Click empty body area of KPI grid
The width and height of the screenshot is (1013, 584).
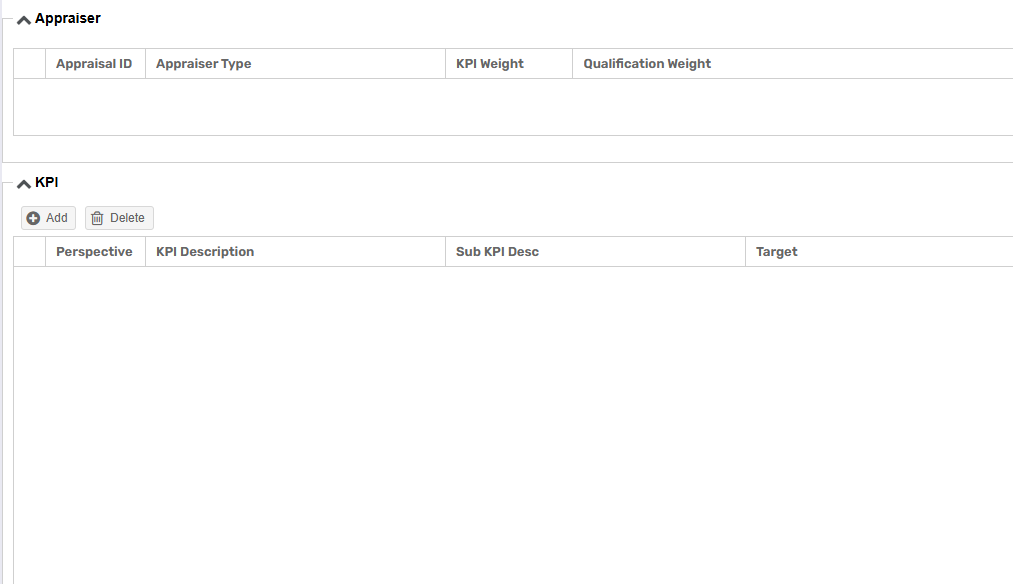point(513,425)
